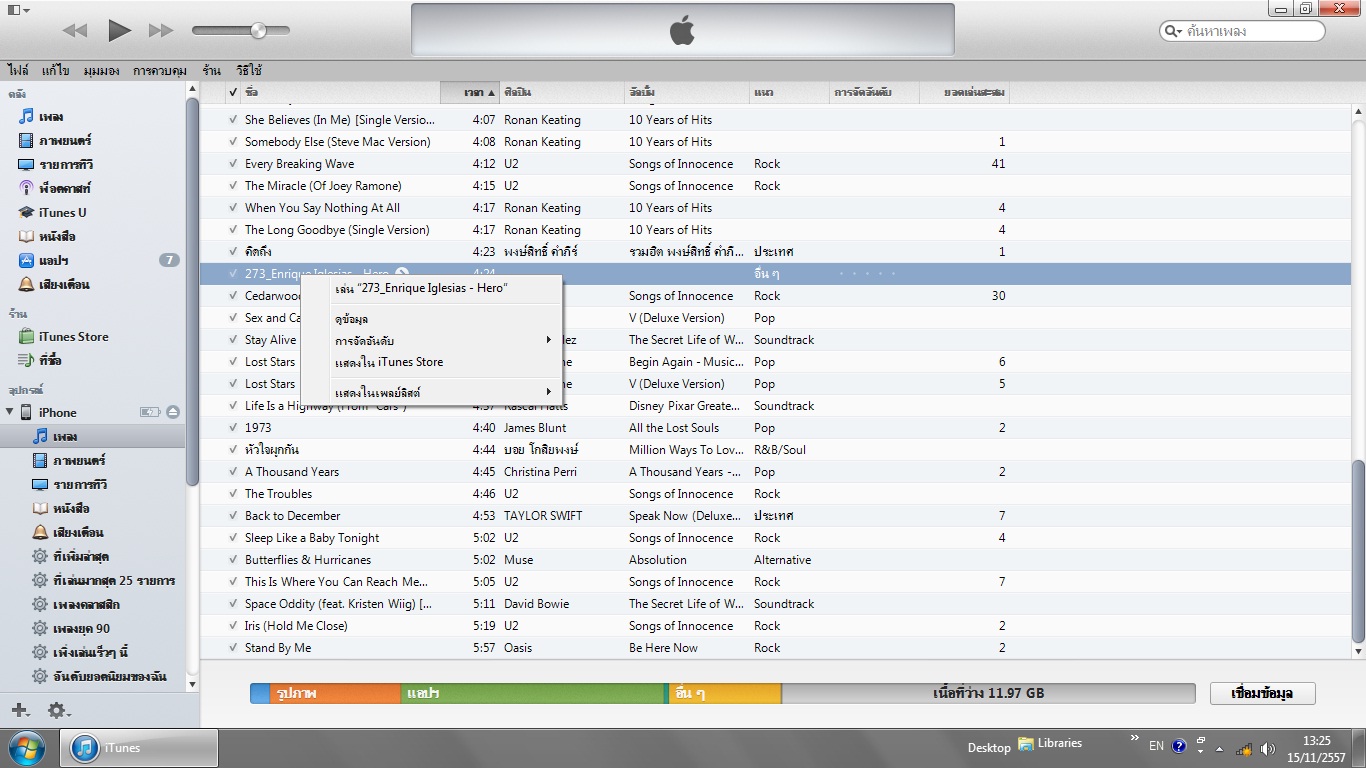Image resolution: width=1366 pixels, height=768 pixels.
Task: Open the การควบคุม (Controls) menu
Action: pos(160,71)
